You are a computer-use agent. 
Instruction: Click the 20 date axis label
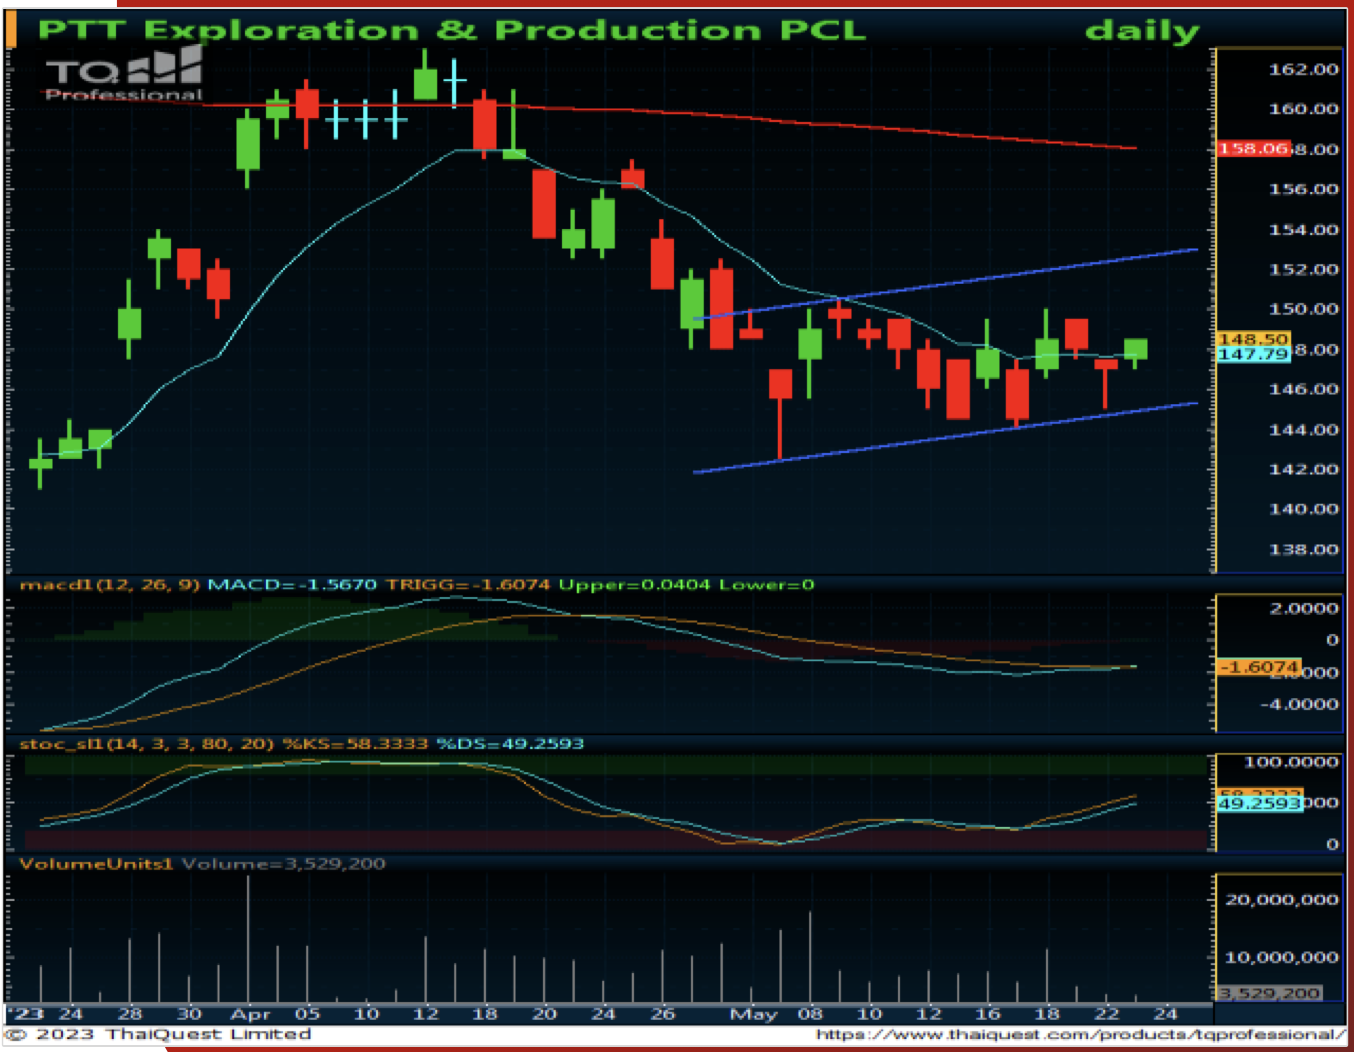(x=544, y=1013)
